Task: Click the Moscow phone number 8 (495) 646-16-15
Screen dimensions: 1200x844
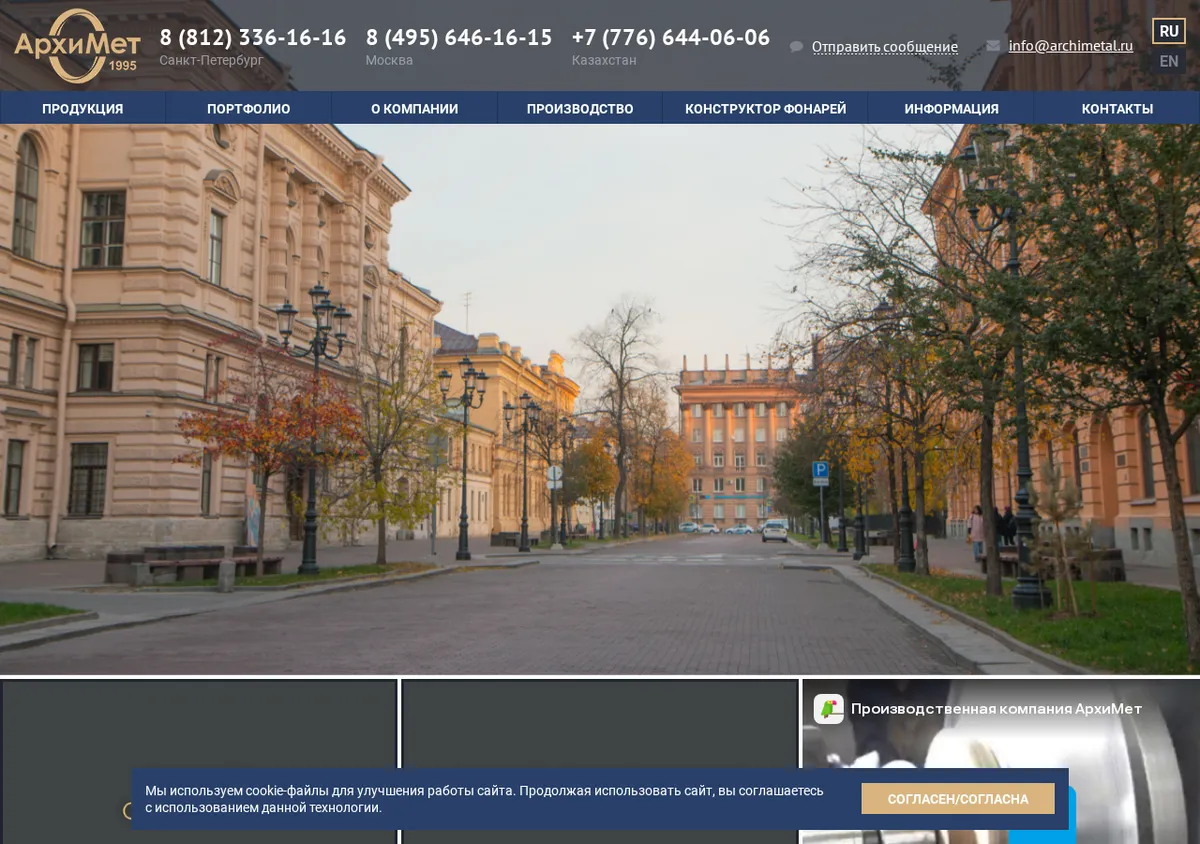Action: pos(459,38)
